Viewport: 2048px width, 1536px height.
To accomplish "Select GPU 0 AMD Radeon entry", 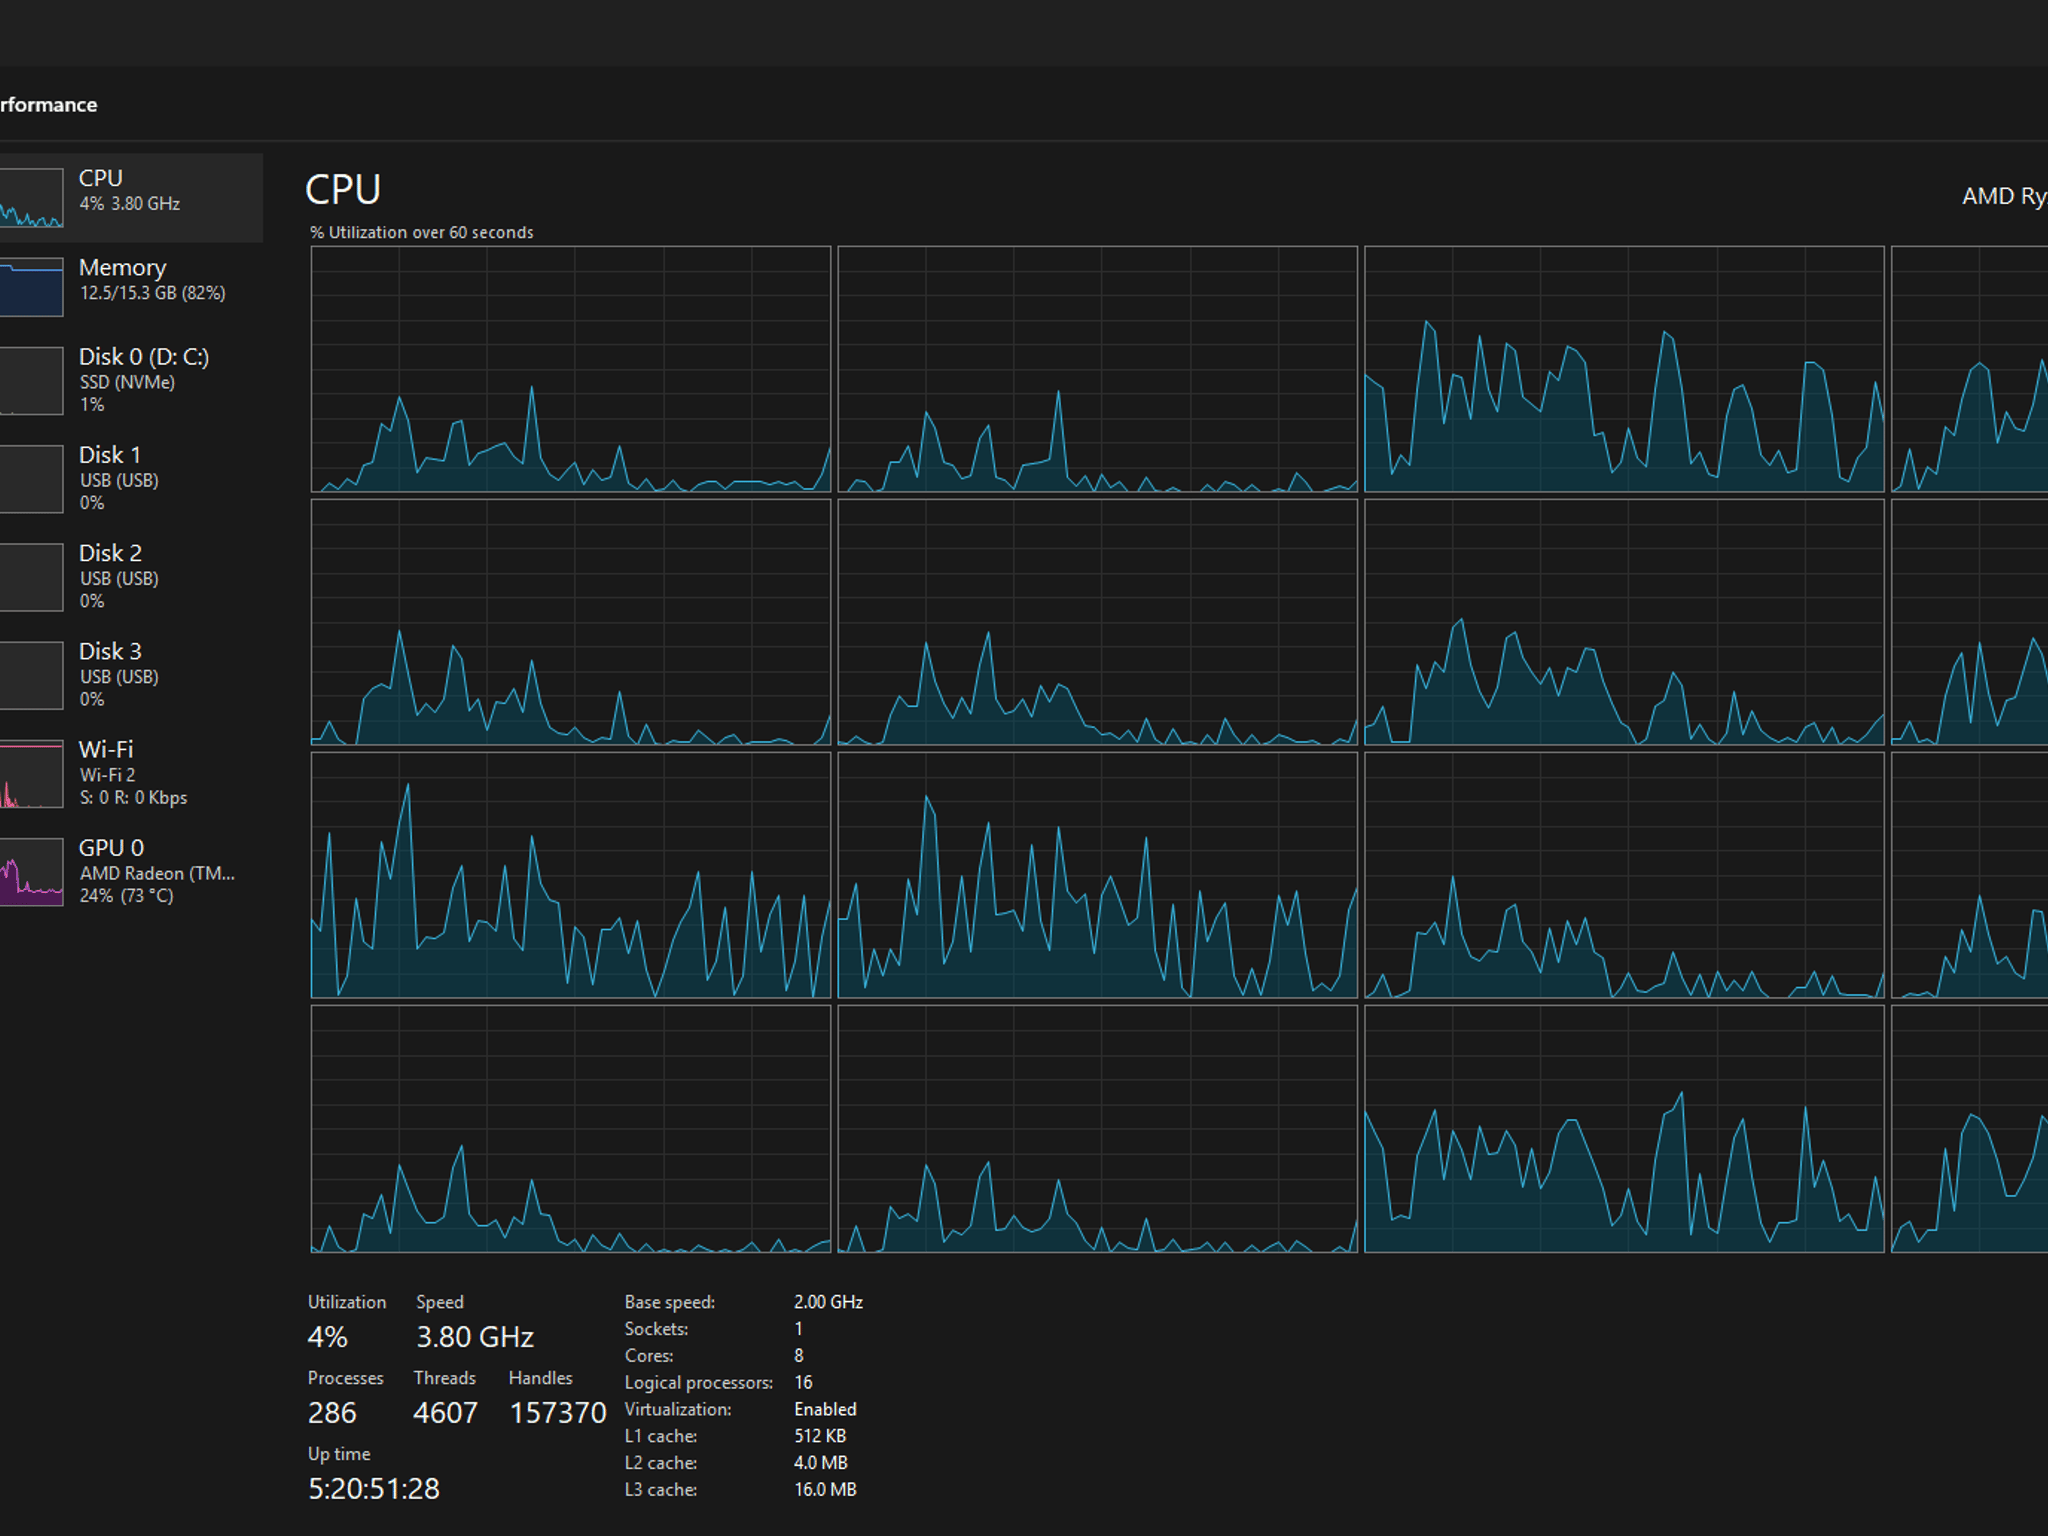I will pyautogui.click(x=131, y=871).
